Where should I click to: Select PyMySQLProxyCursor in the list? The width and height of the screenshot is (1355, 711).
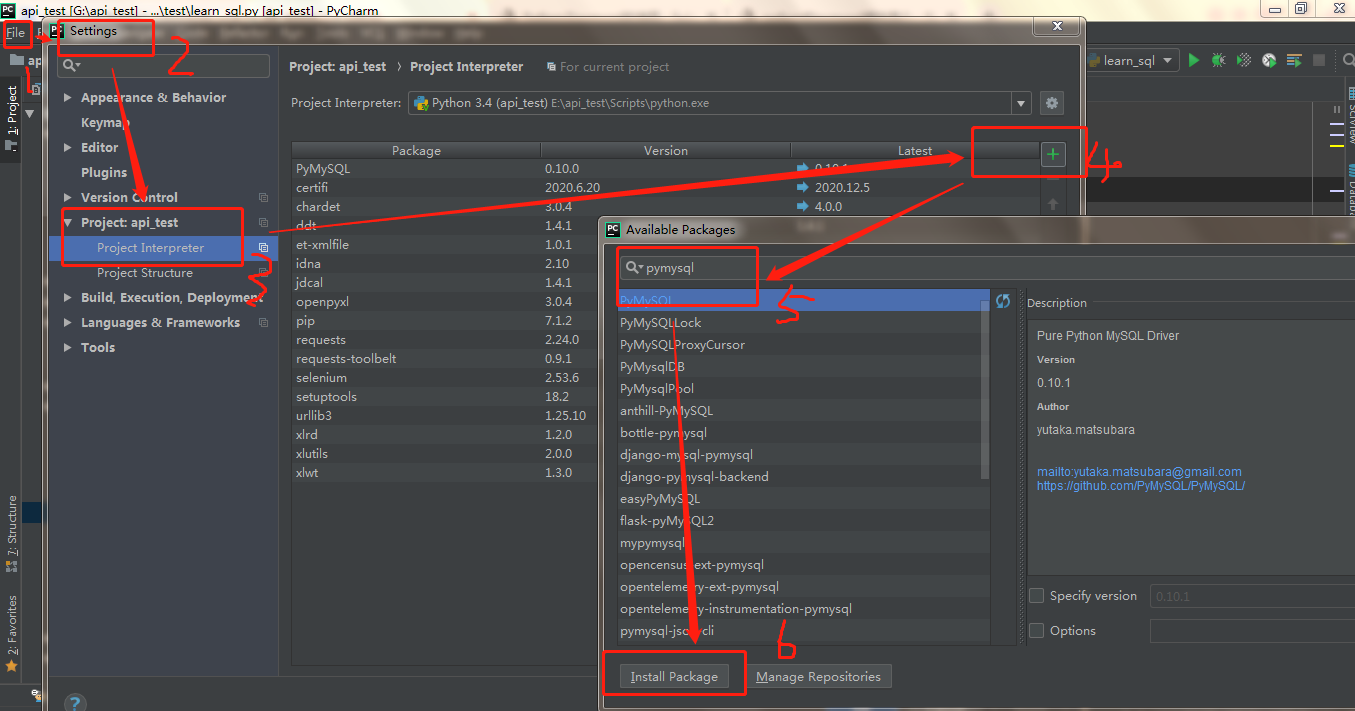click(682, 345)
